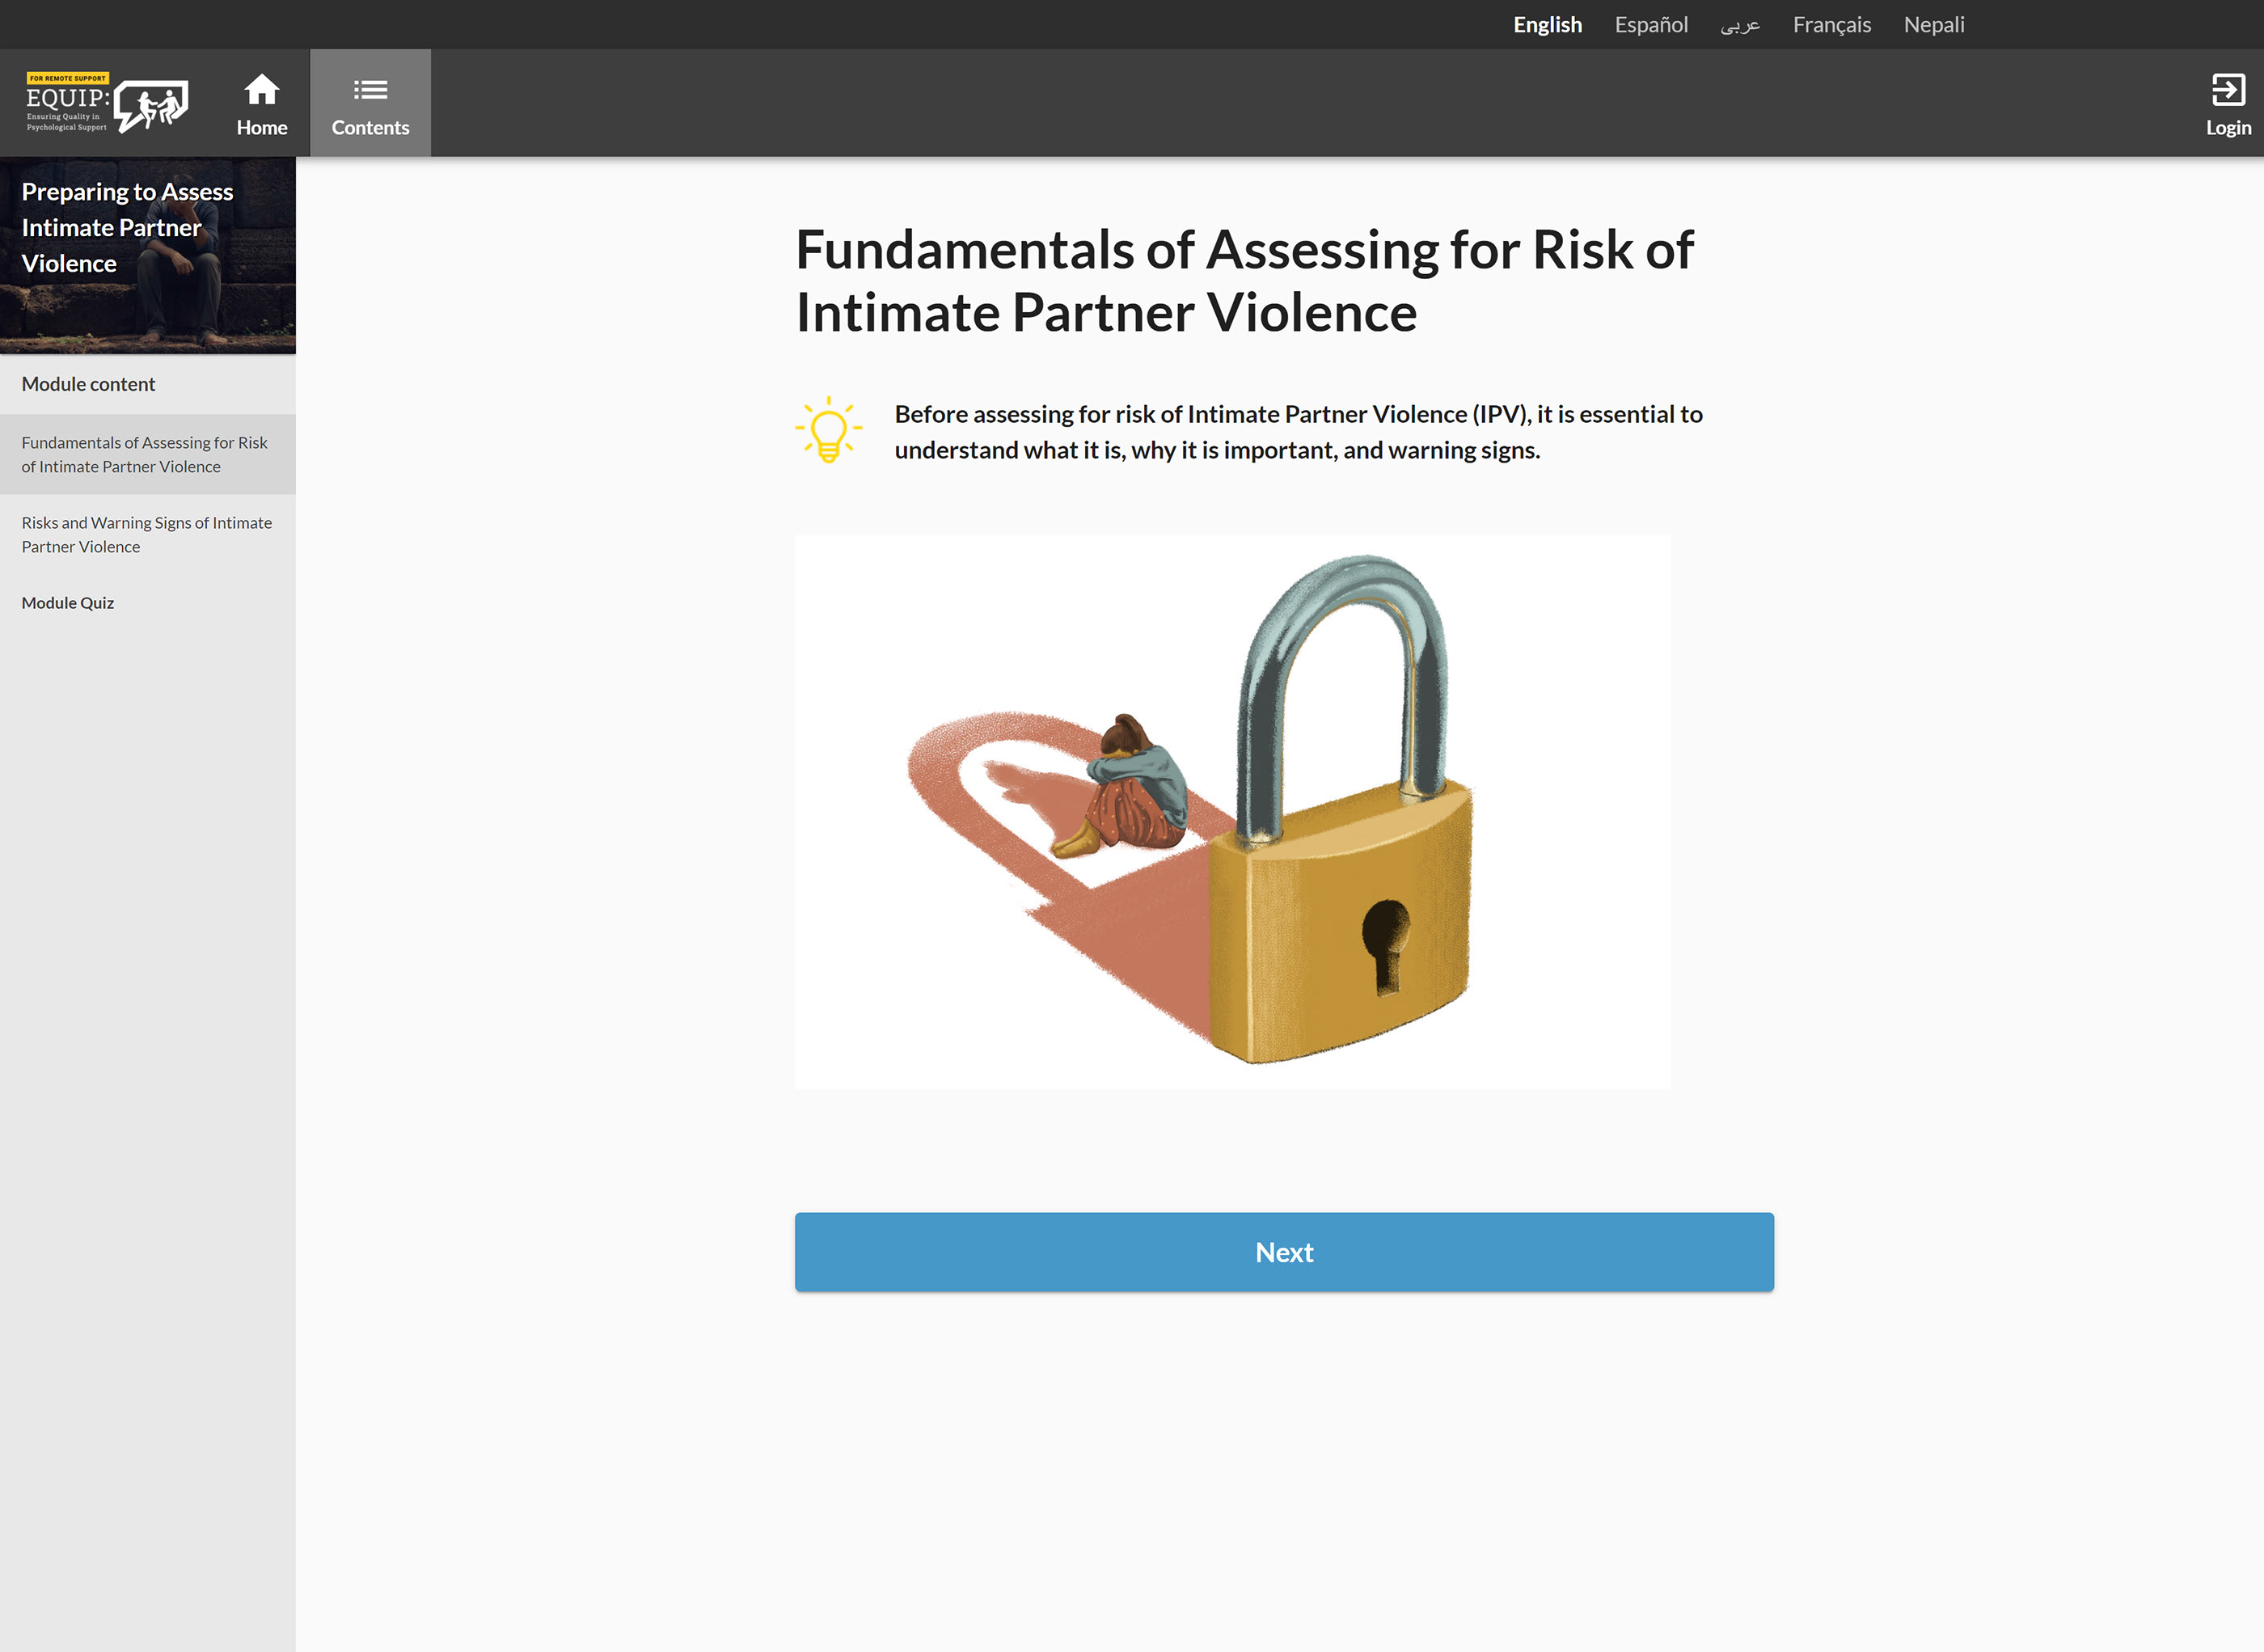Switch language to Français
The image size is (2264, 1652).
(x=1831, y=25)
